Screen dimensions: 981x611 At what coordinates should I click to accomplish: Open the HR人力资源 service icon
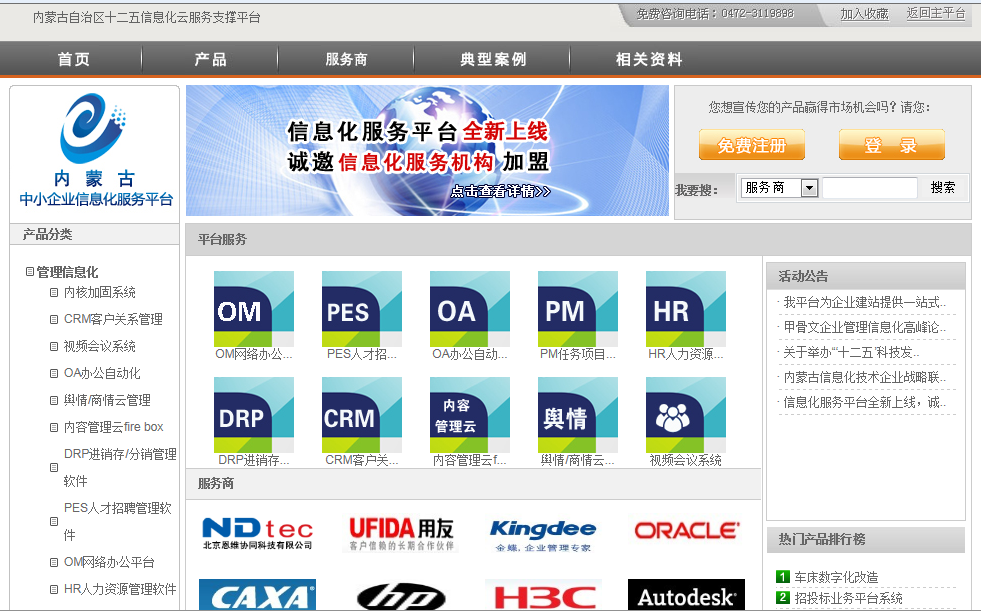[x=686, y=309]
